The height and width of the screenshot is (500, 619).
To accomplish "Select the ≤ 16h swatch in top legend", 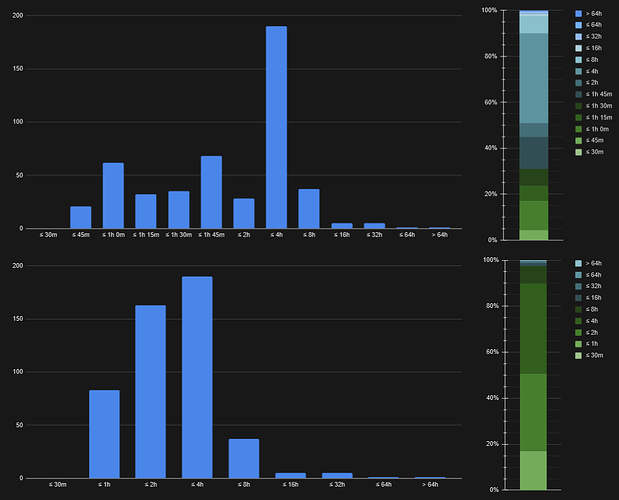I will point(578,48).
